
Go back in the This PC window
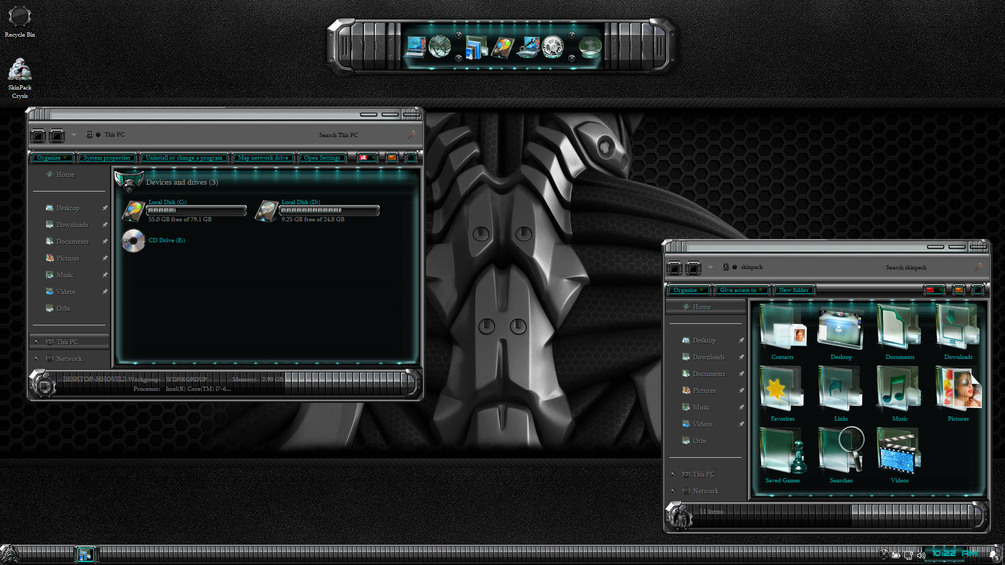tap(38, 135)
